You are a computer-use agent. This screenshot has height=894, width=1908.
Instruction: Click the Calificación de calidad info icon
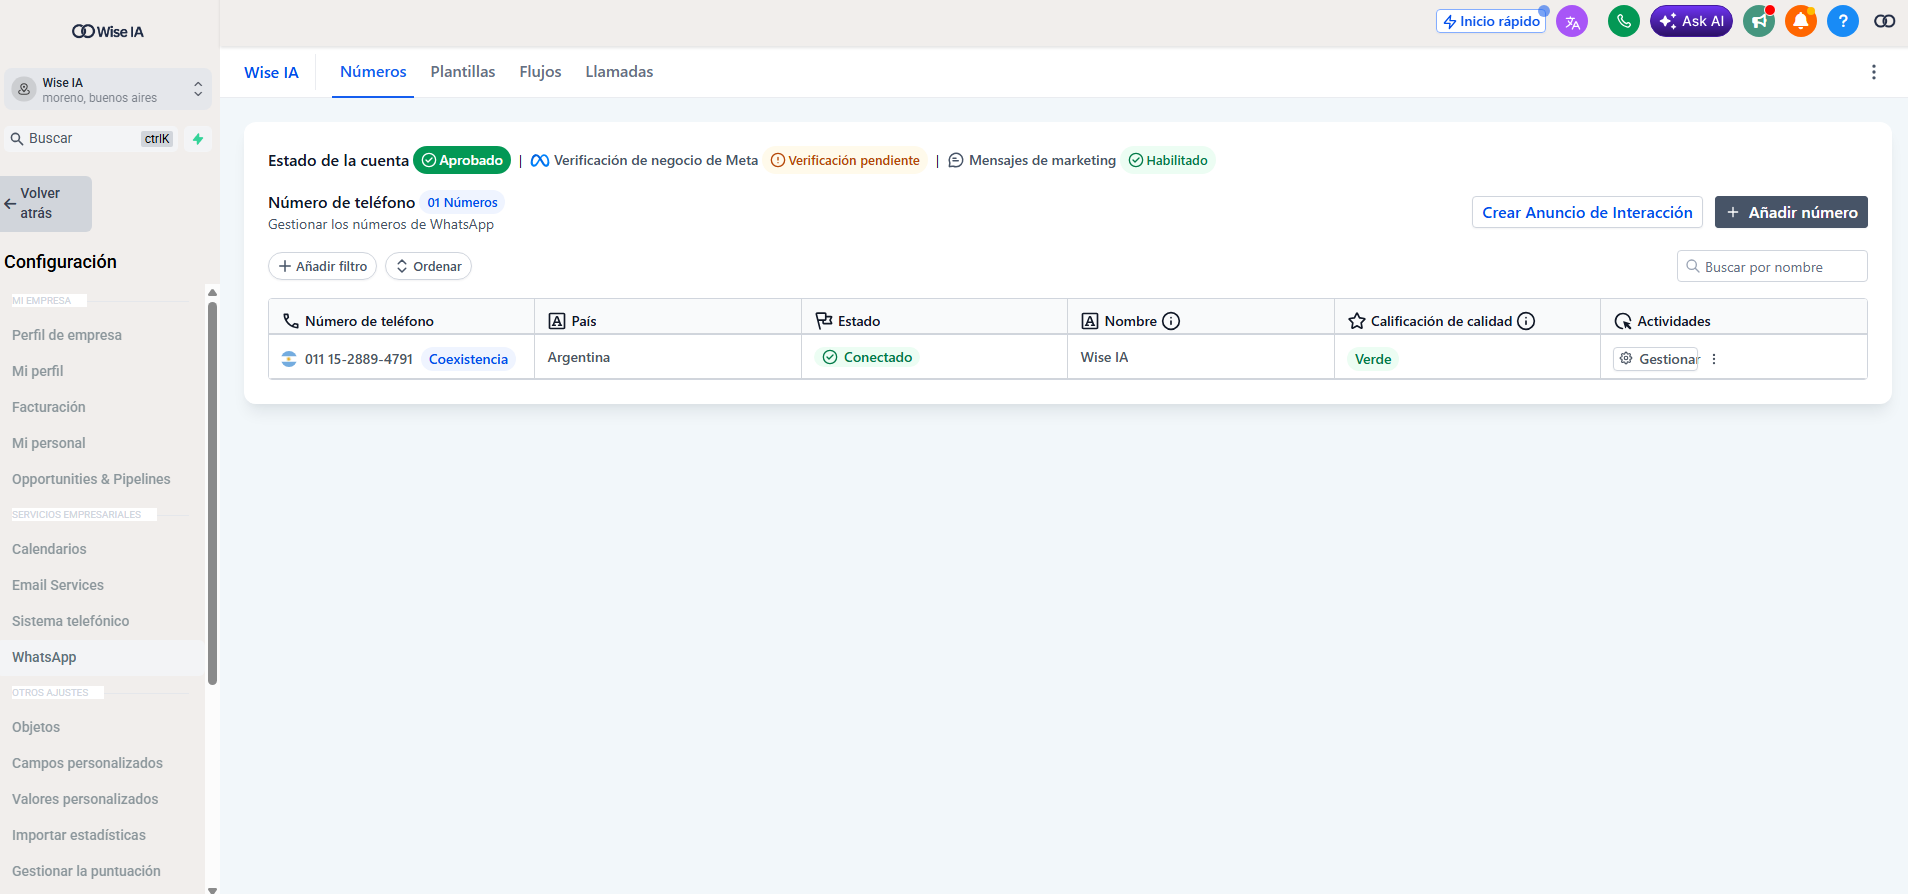coord(1526,321)
